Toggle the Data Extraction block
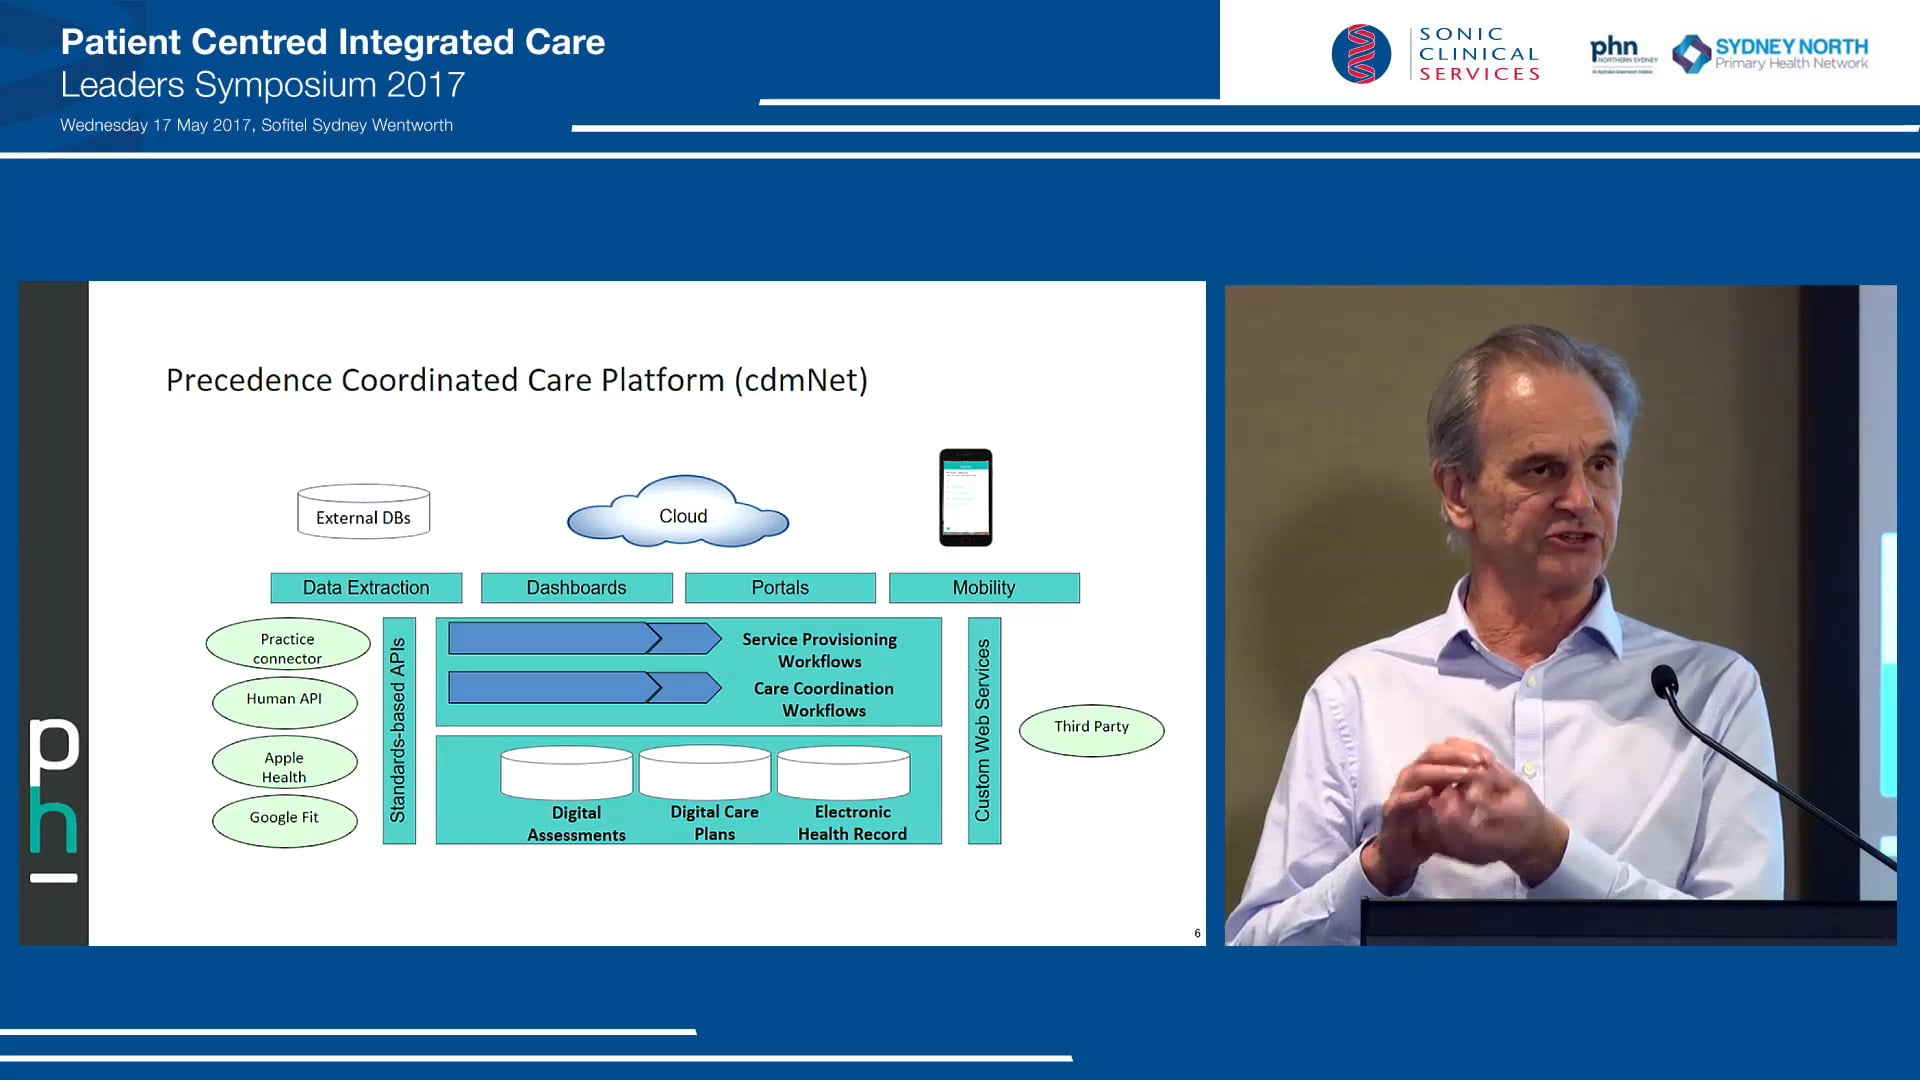1920x1080 pixels. 365,587
